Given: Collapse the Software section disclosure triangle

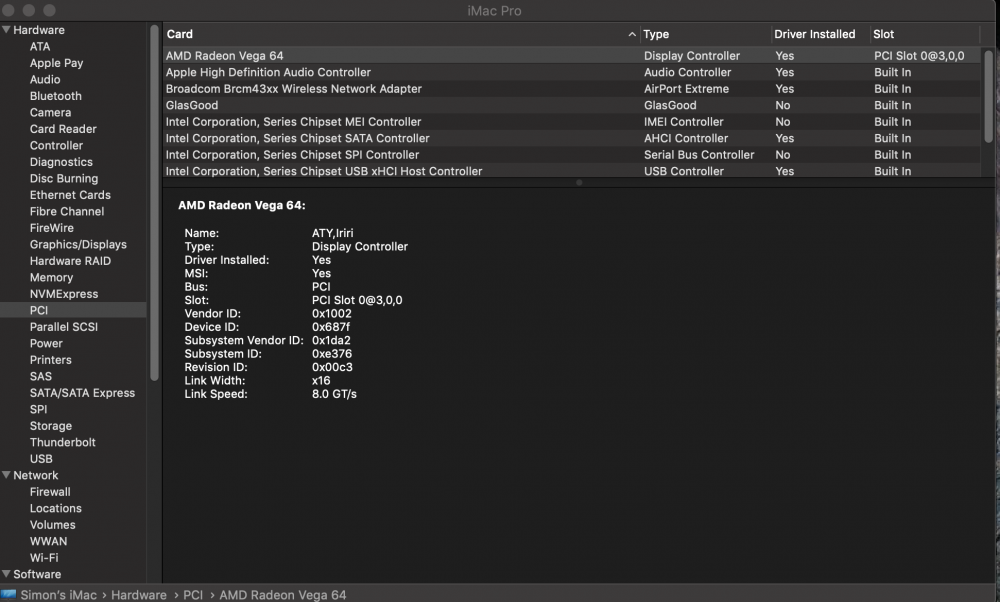Looking at the screenshot, I should point(6,574).
